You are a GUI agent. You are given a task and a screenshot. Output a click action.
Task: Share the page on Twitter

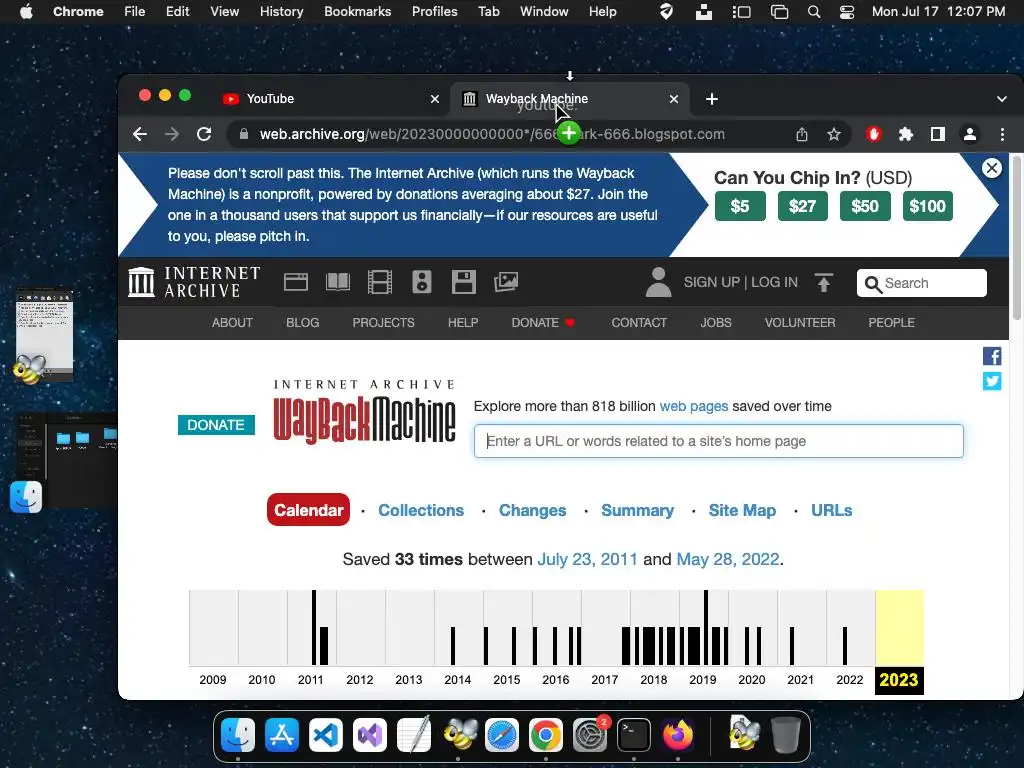[x=992, y=381]
